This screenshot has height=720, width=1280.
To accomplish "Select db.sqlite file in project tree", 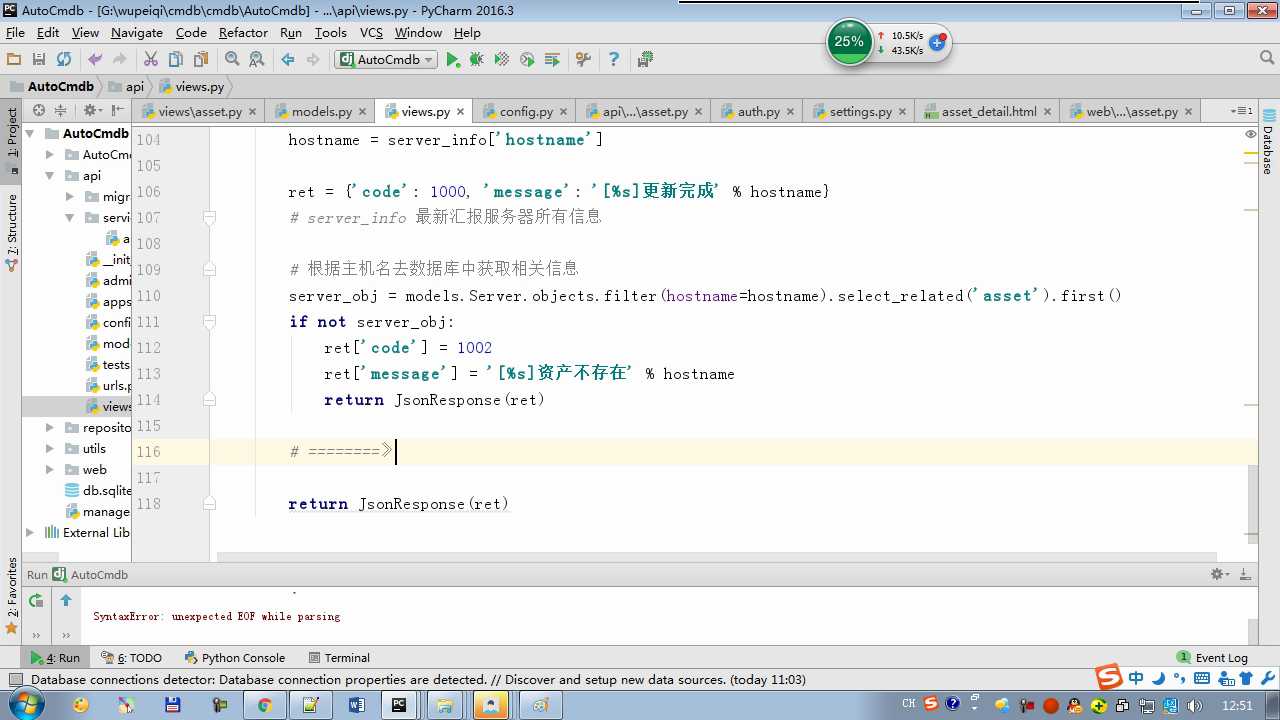I will [98, 490].
